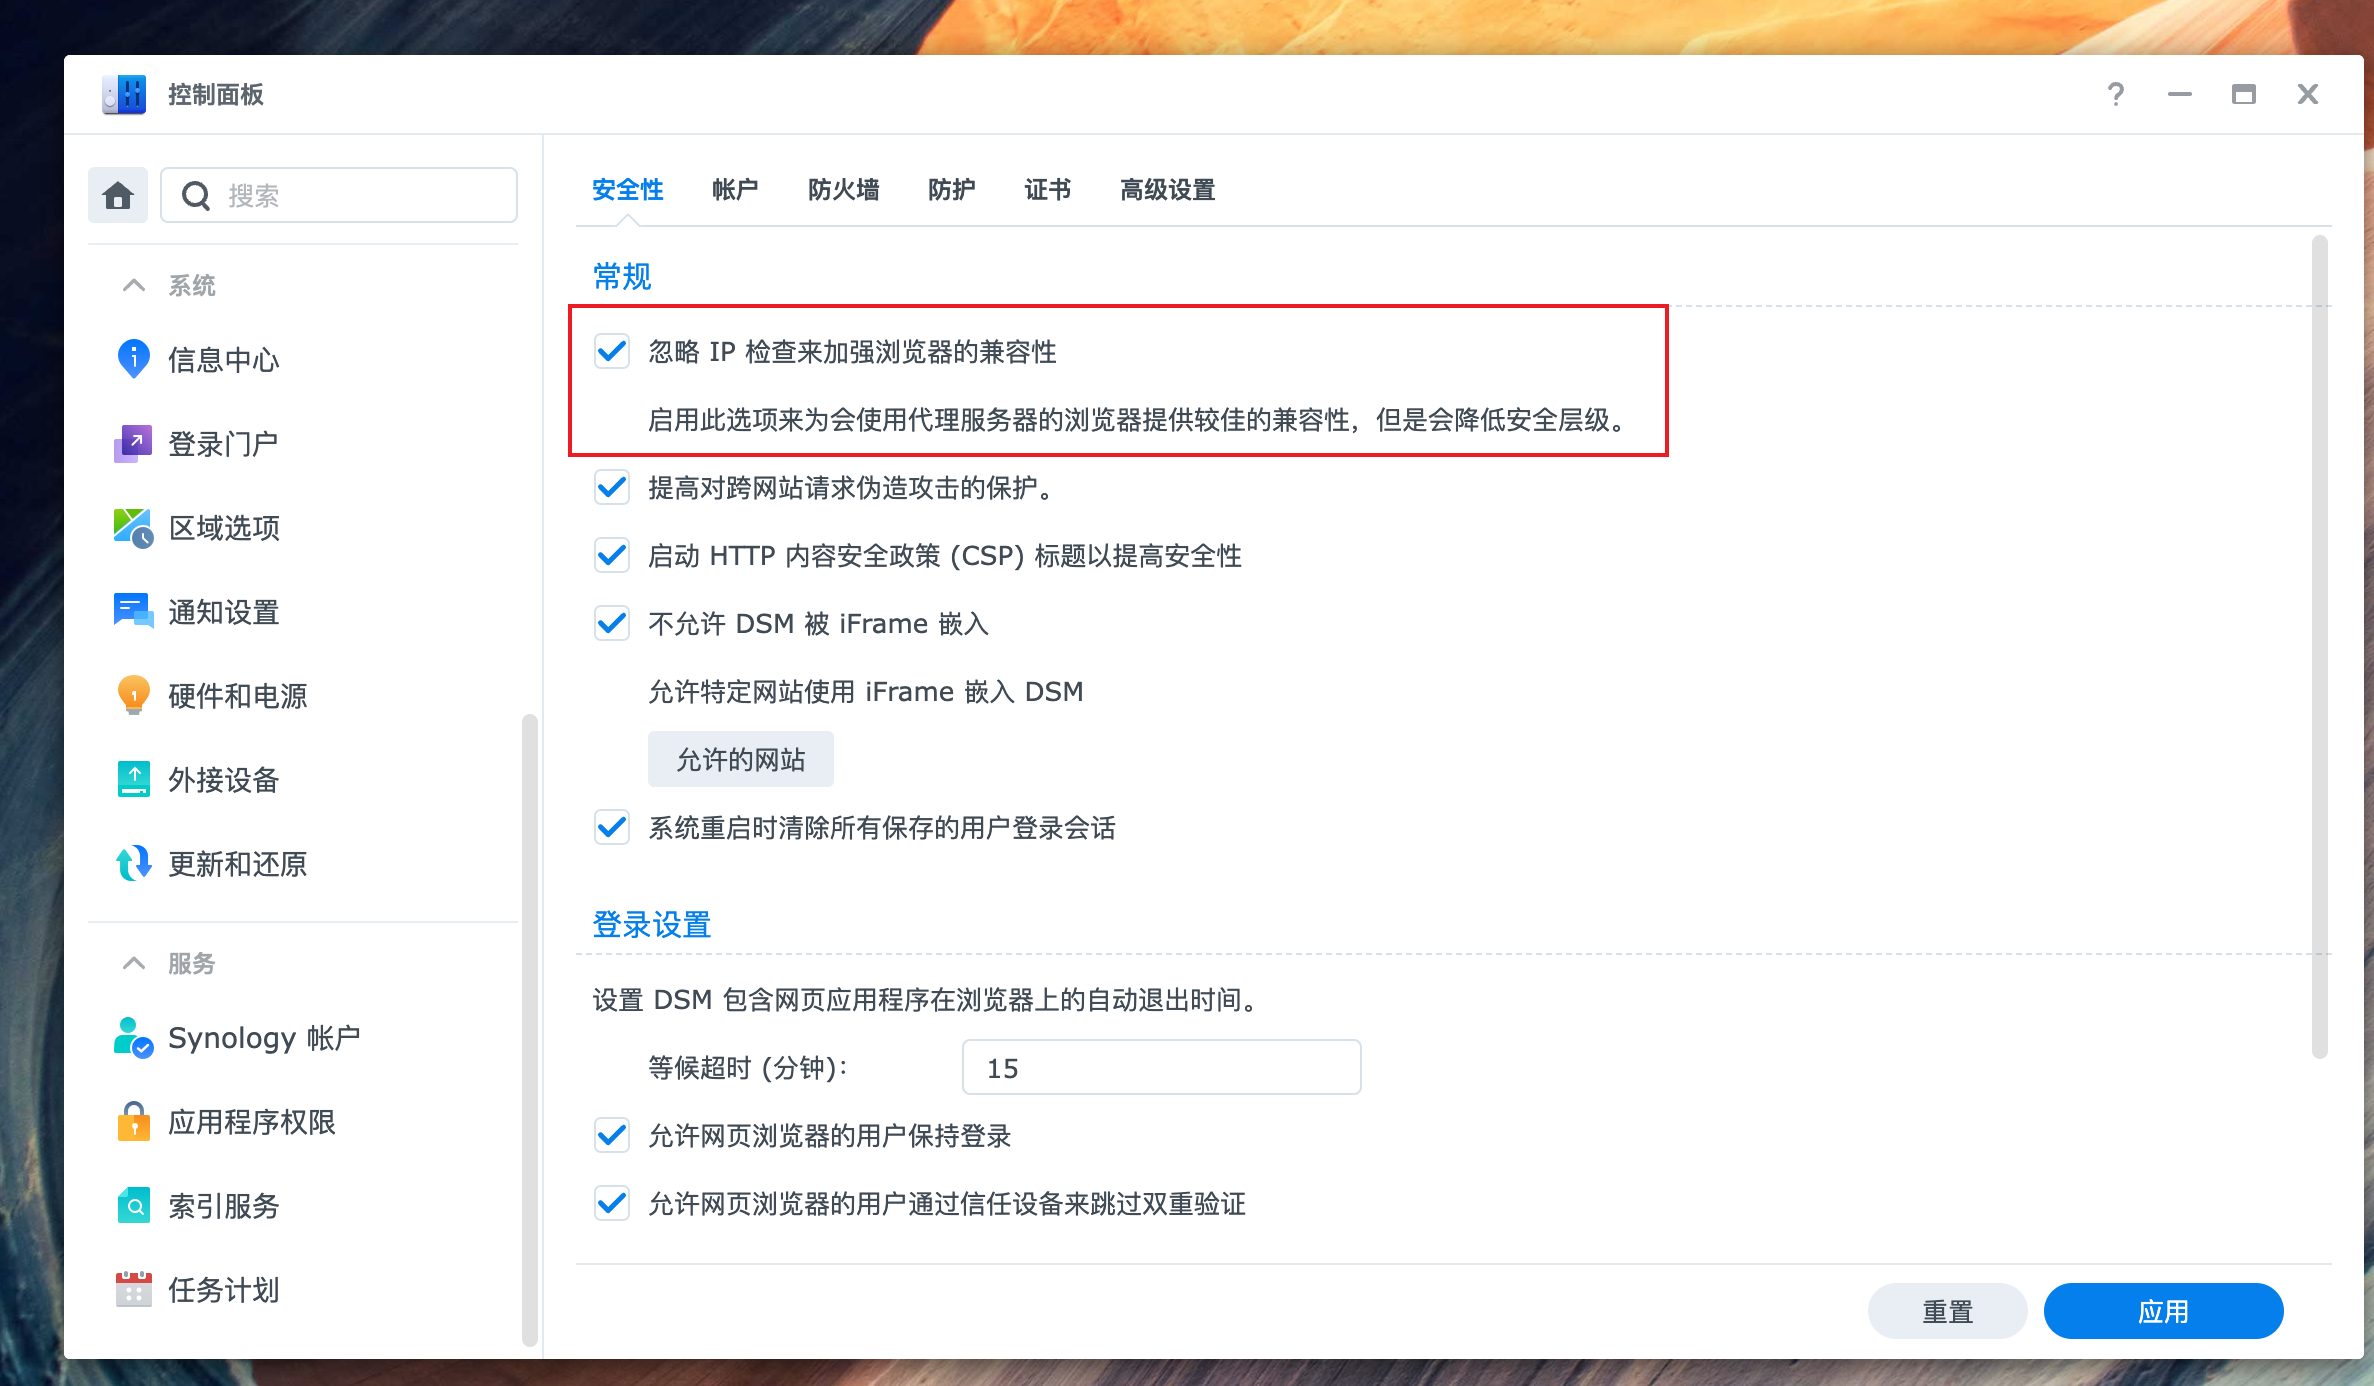Click the 等候超时 minutes input field
The width and height of the screenshot is (2374, 1386).
(x=1160, y=1067)
